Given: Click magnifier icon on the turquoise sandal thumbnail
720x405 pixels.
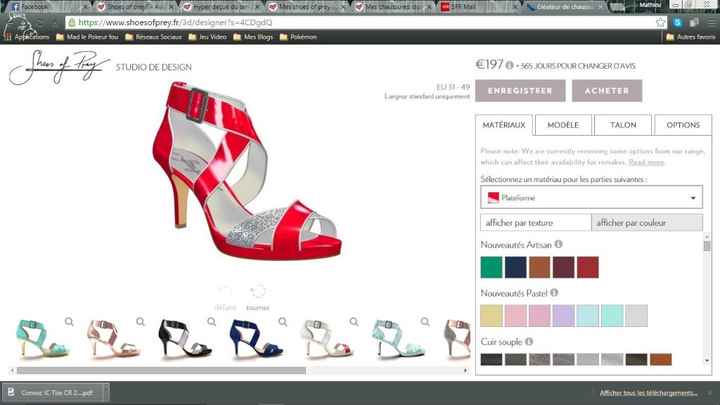Looking at the screenshot, I should coord(69,322).
